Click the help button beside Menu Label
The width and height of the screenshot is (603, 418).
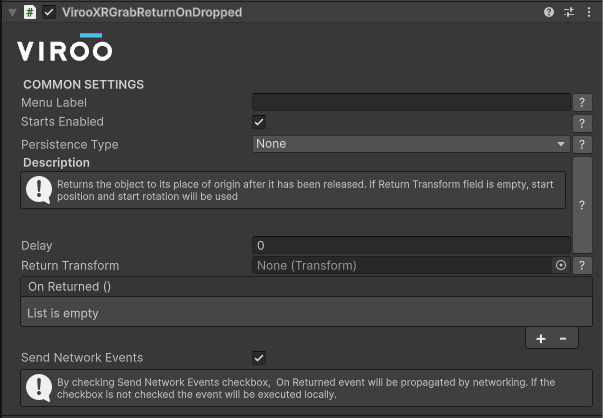tap(582, 102)
